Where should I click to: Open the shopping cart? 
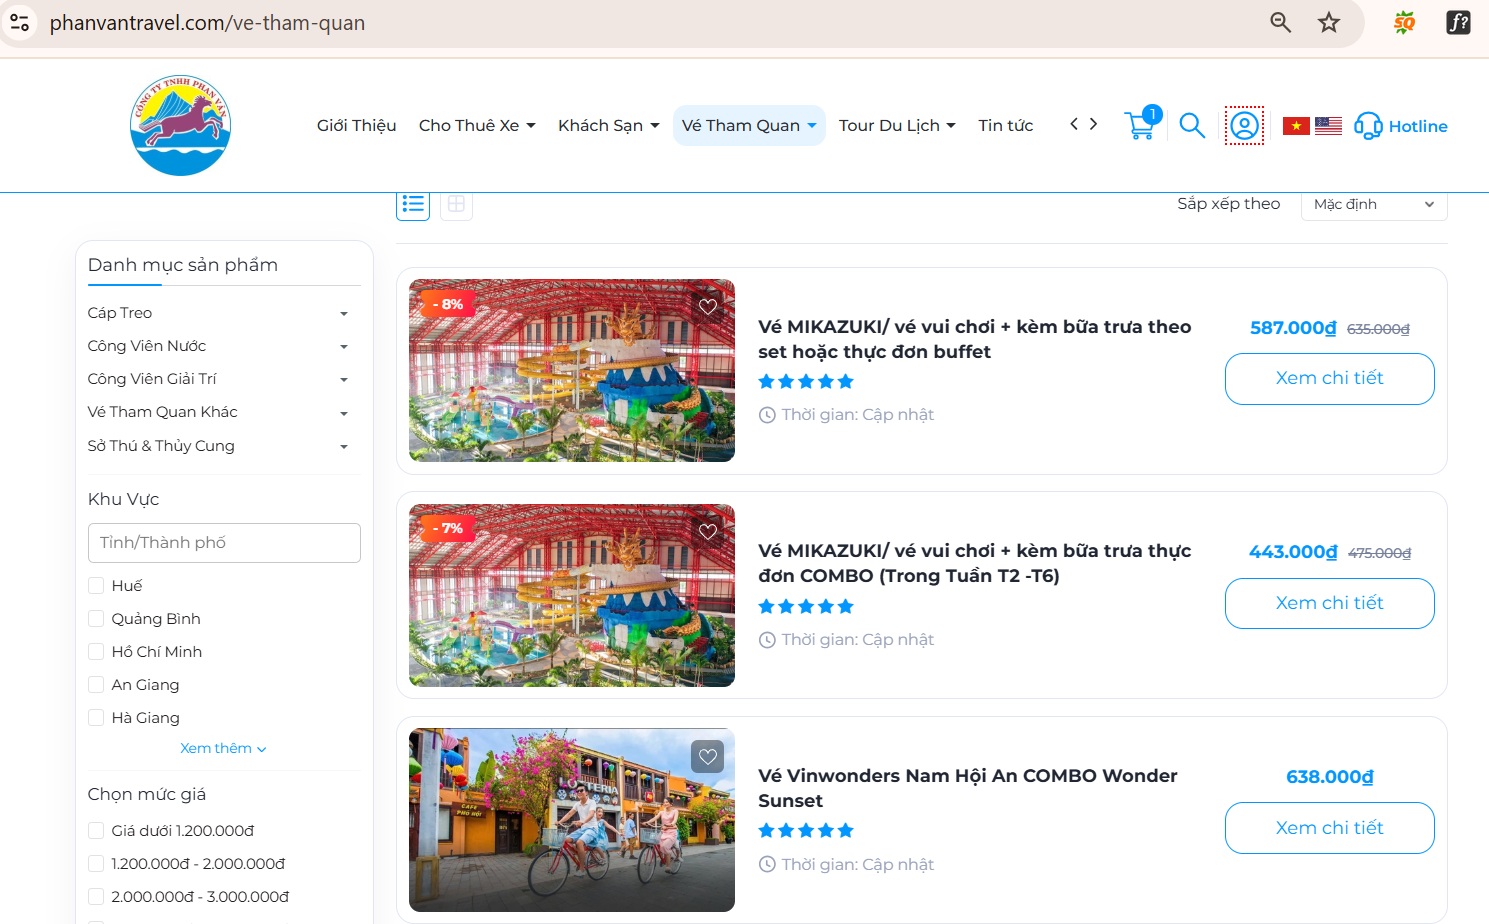point(1140,124)
